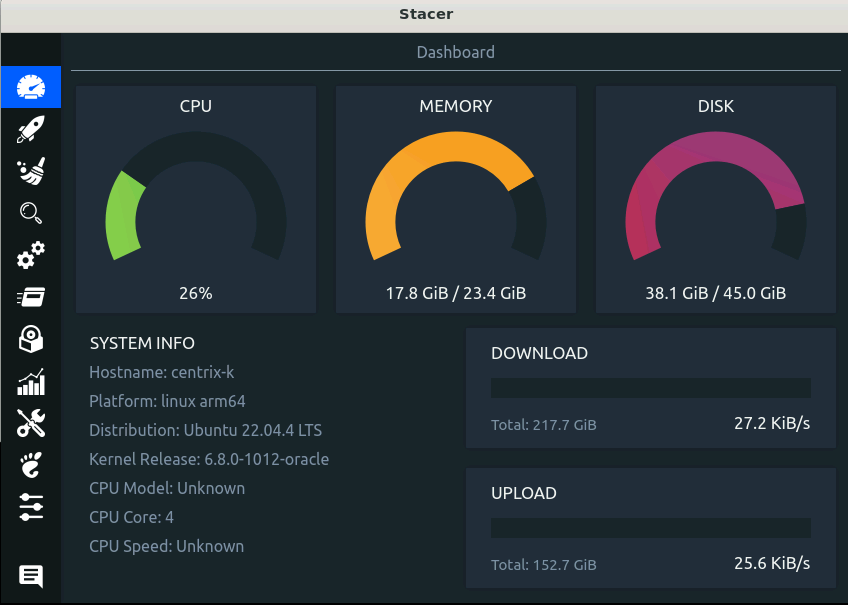Viewport: 848px width, 605px height.
Task: Click the Dashboard page title
Action: coord(455,52)
